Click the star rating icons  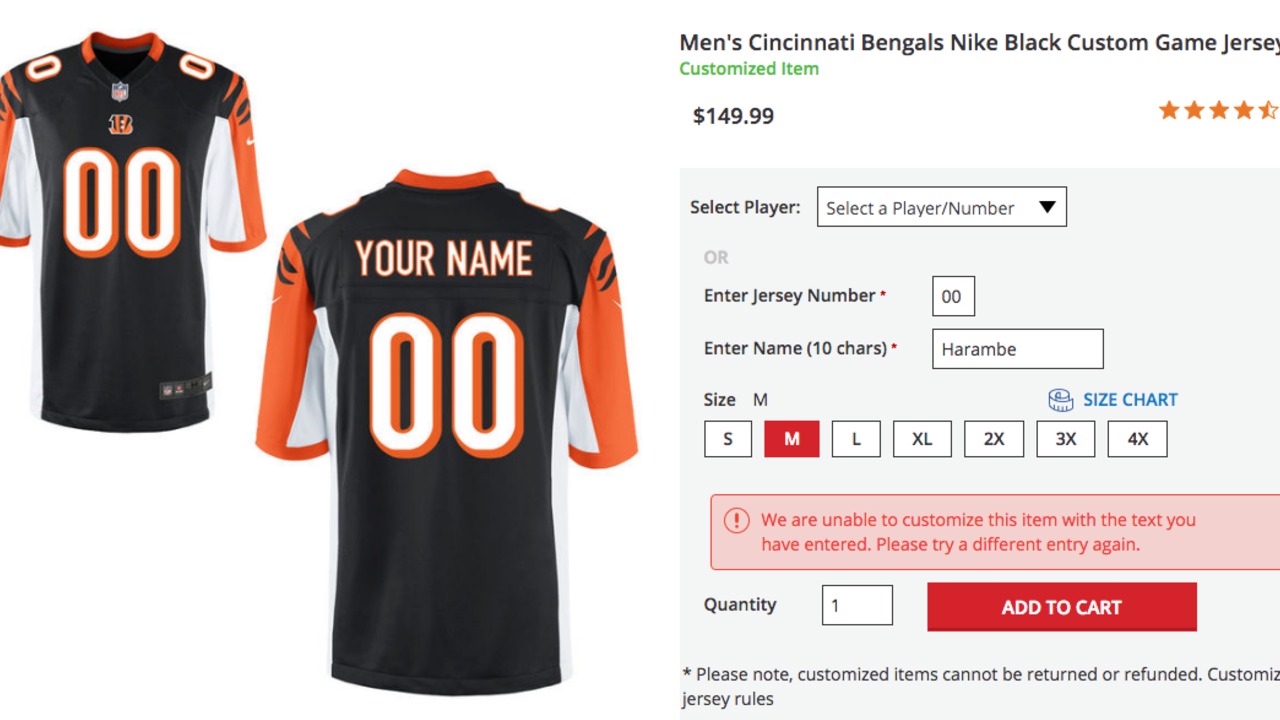pyautogui.click(x=1219, y=110)
